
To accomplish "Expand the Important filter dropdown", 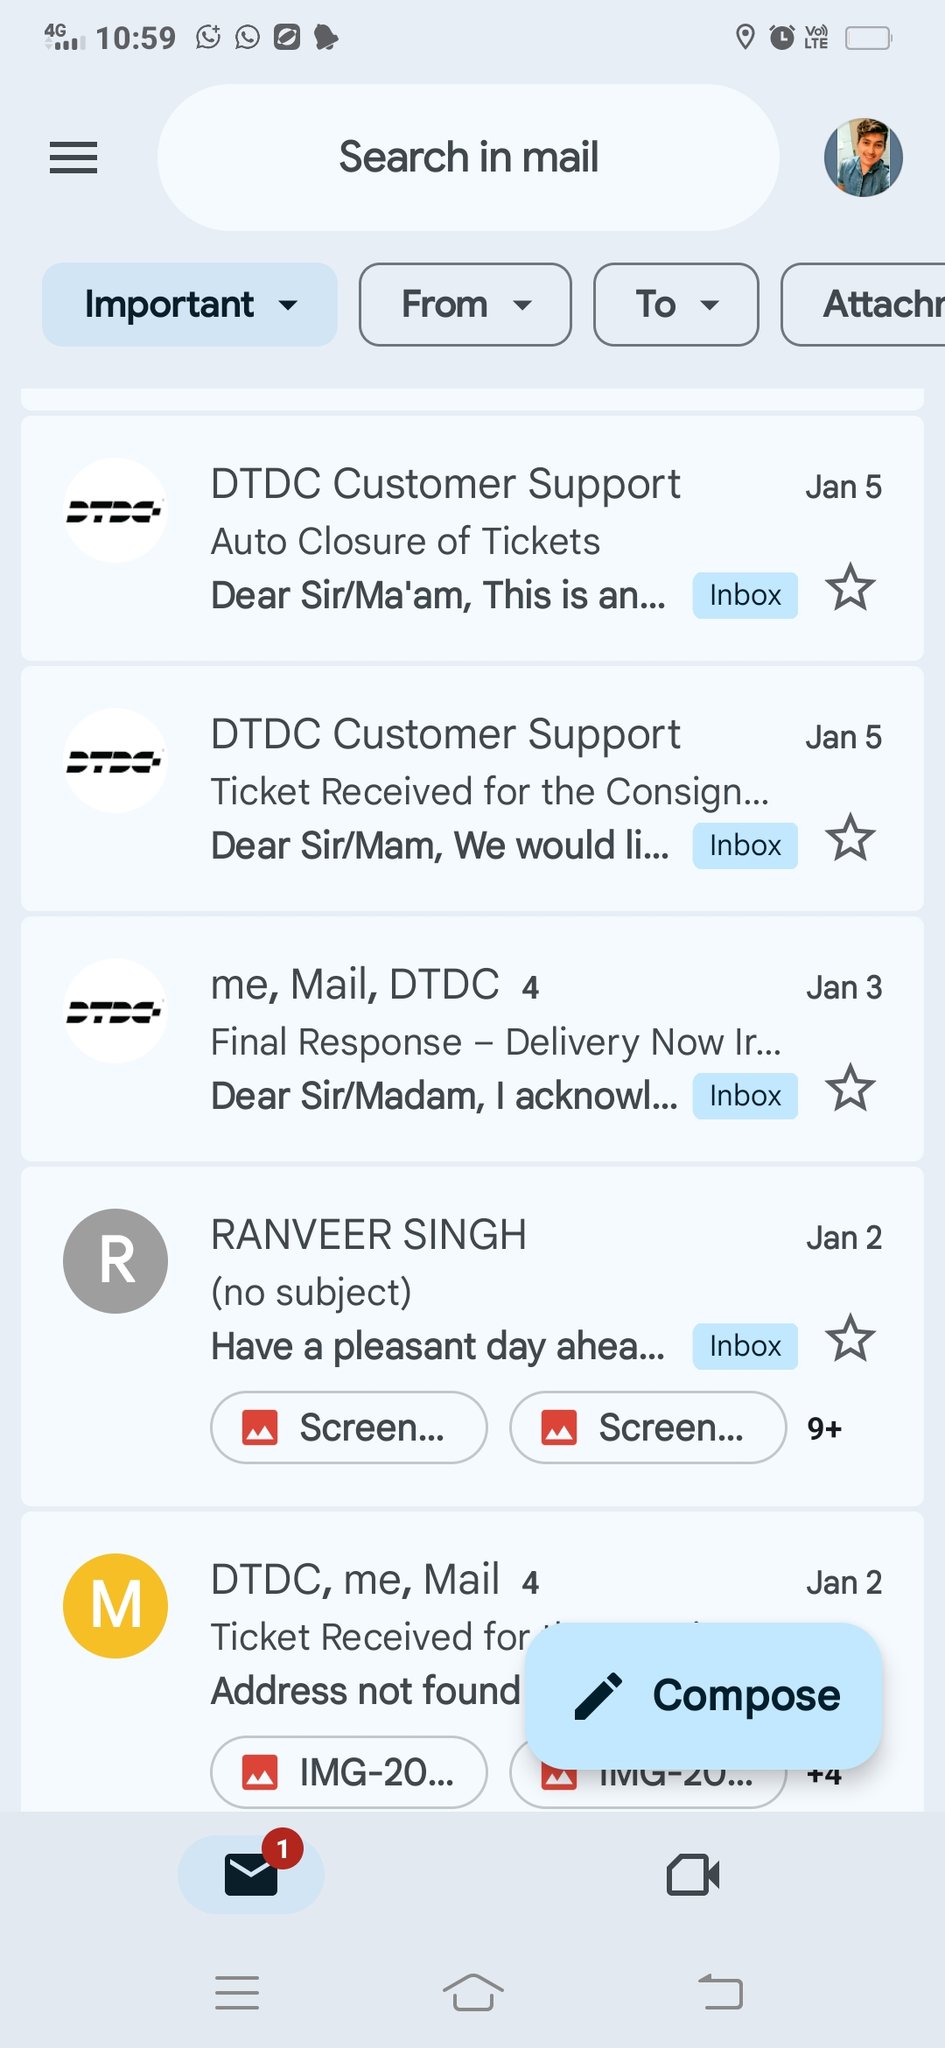I will click(189, 305).
